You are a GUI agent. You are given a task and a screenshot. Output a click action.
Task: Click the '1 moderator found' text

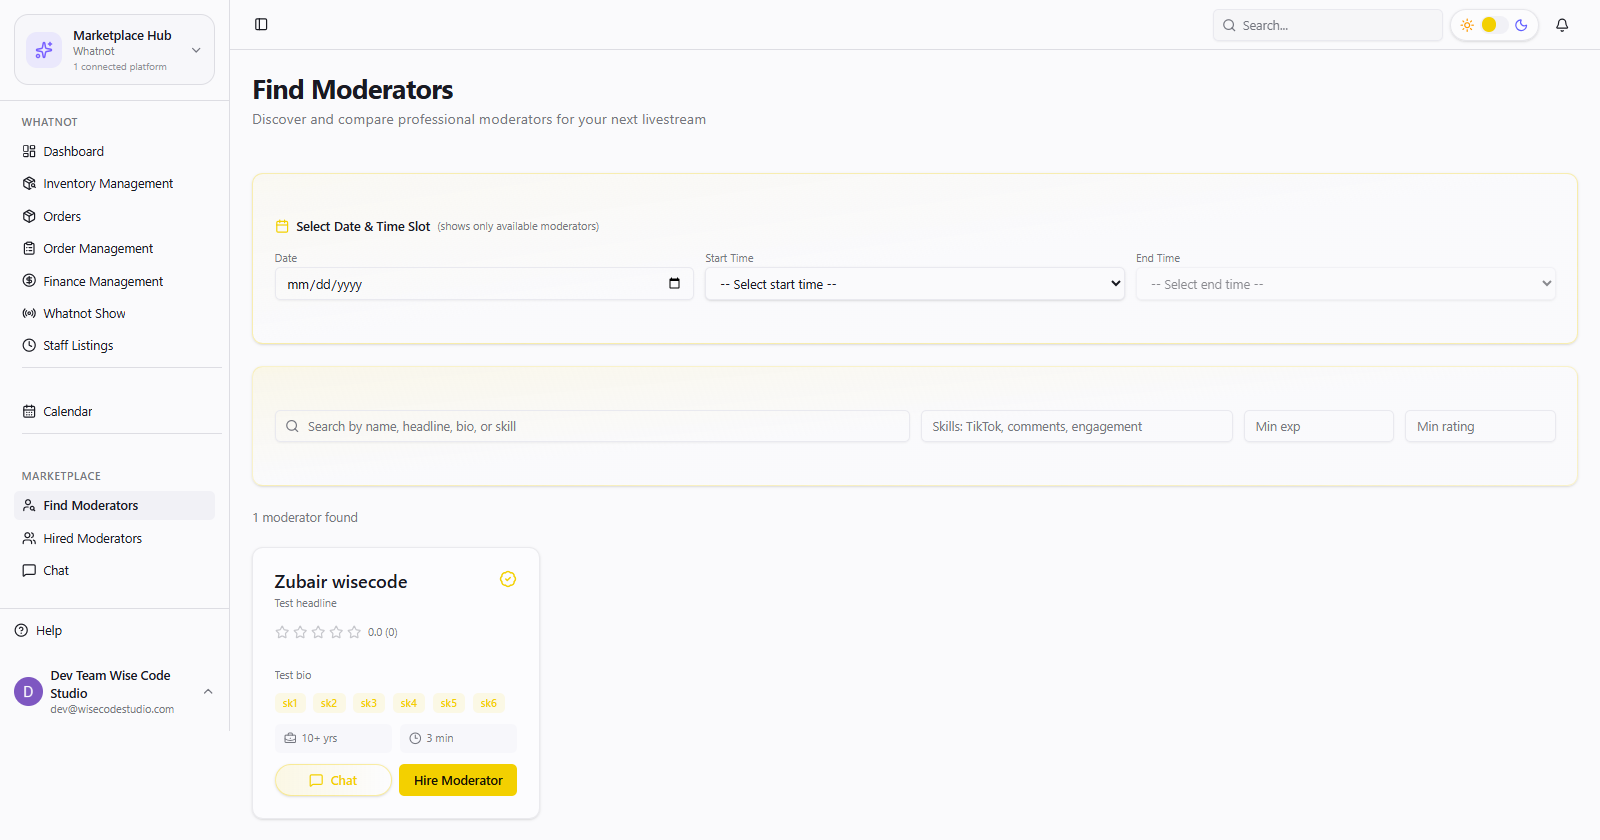pos(305,518)
